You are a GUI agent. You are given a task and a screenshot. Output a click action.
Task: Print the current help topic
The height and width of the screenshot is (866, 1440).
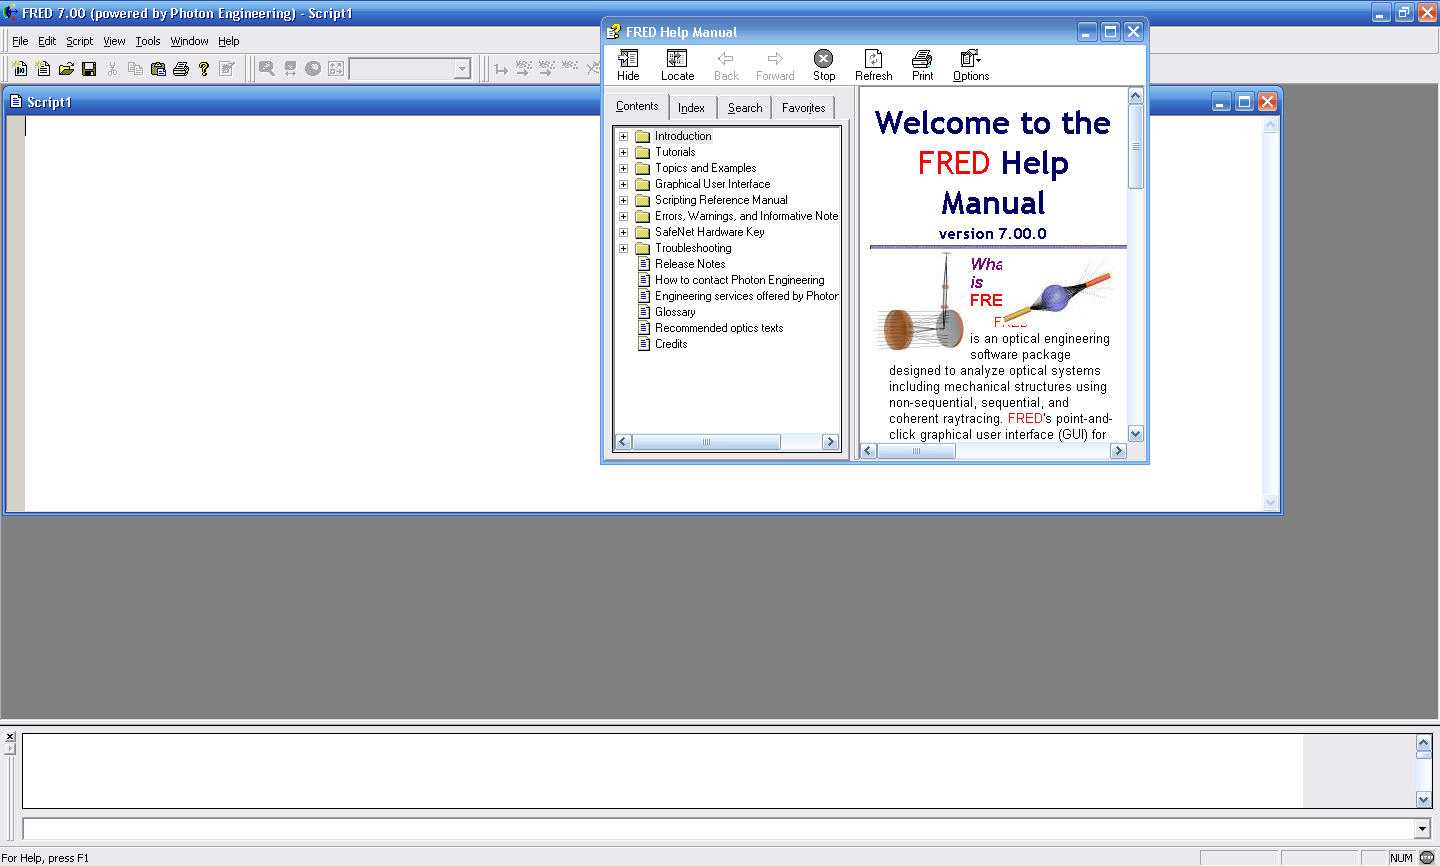(922, 66)
